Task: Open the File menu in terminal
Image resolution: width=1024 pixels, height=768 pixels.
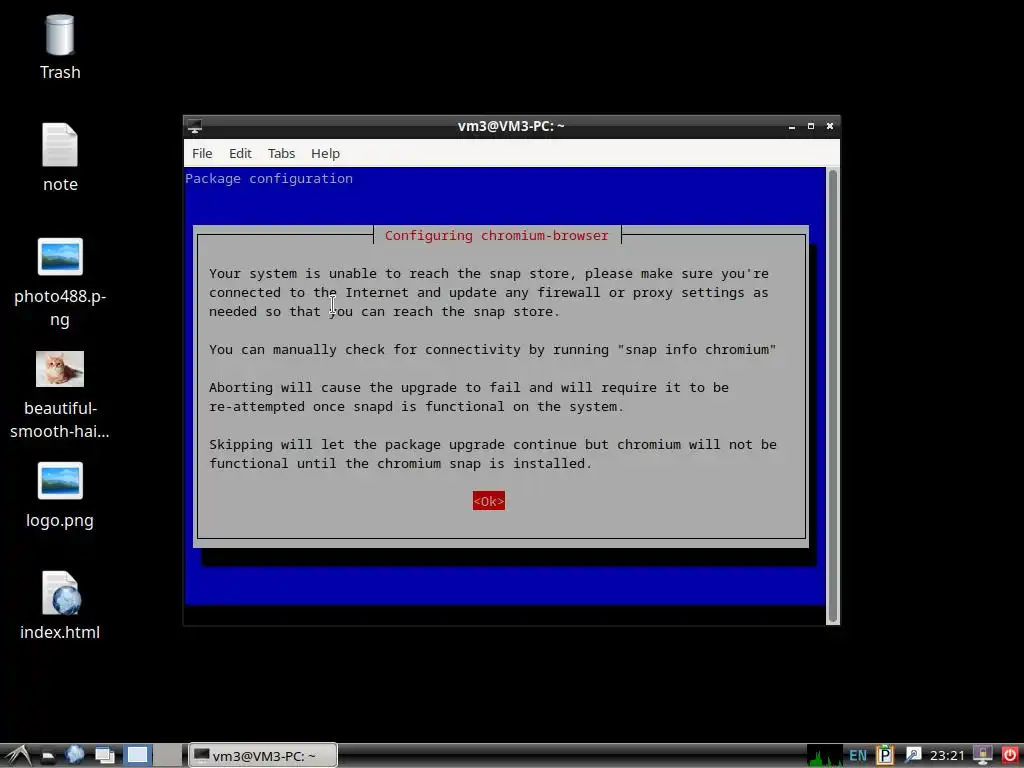Action: pyautogui.click(x=202, y=153)
